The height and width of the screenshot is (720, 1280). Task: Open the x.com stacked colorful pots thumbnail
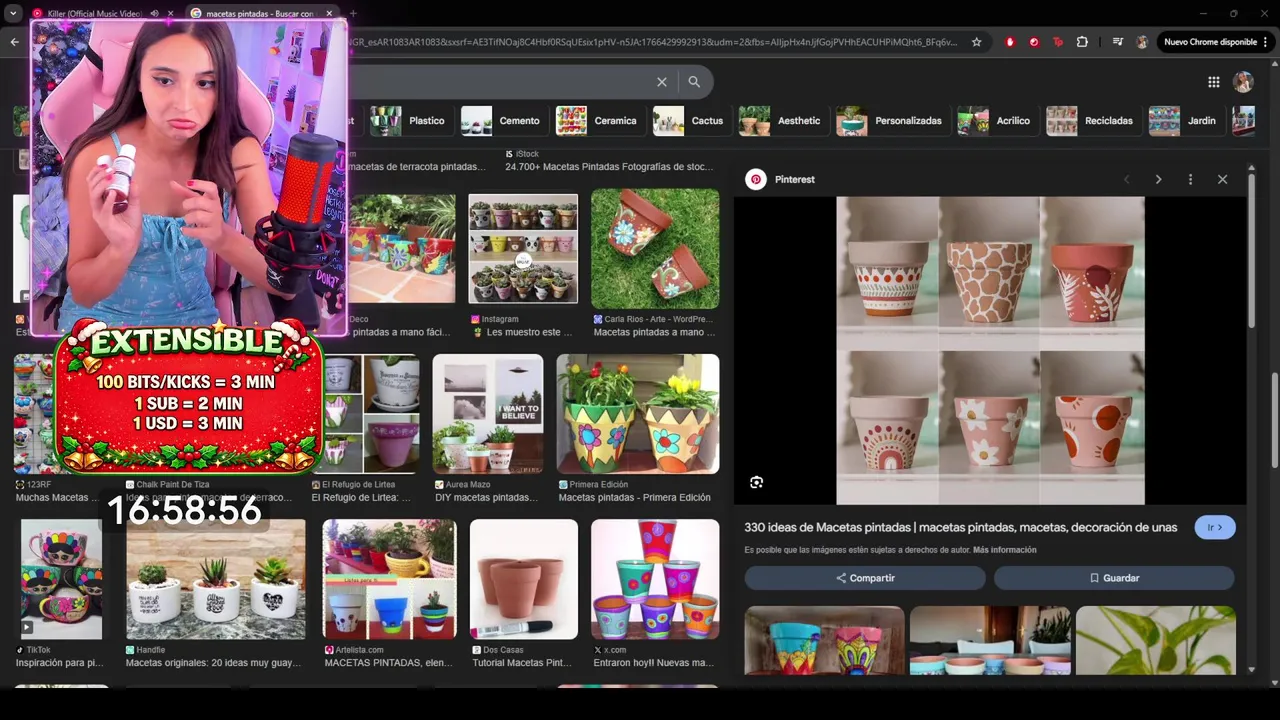655,579
